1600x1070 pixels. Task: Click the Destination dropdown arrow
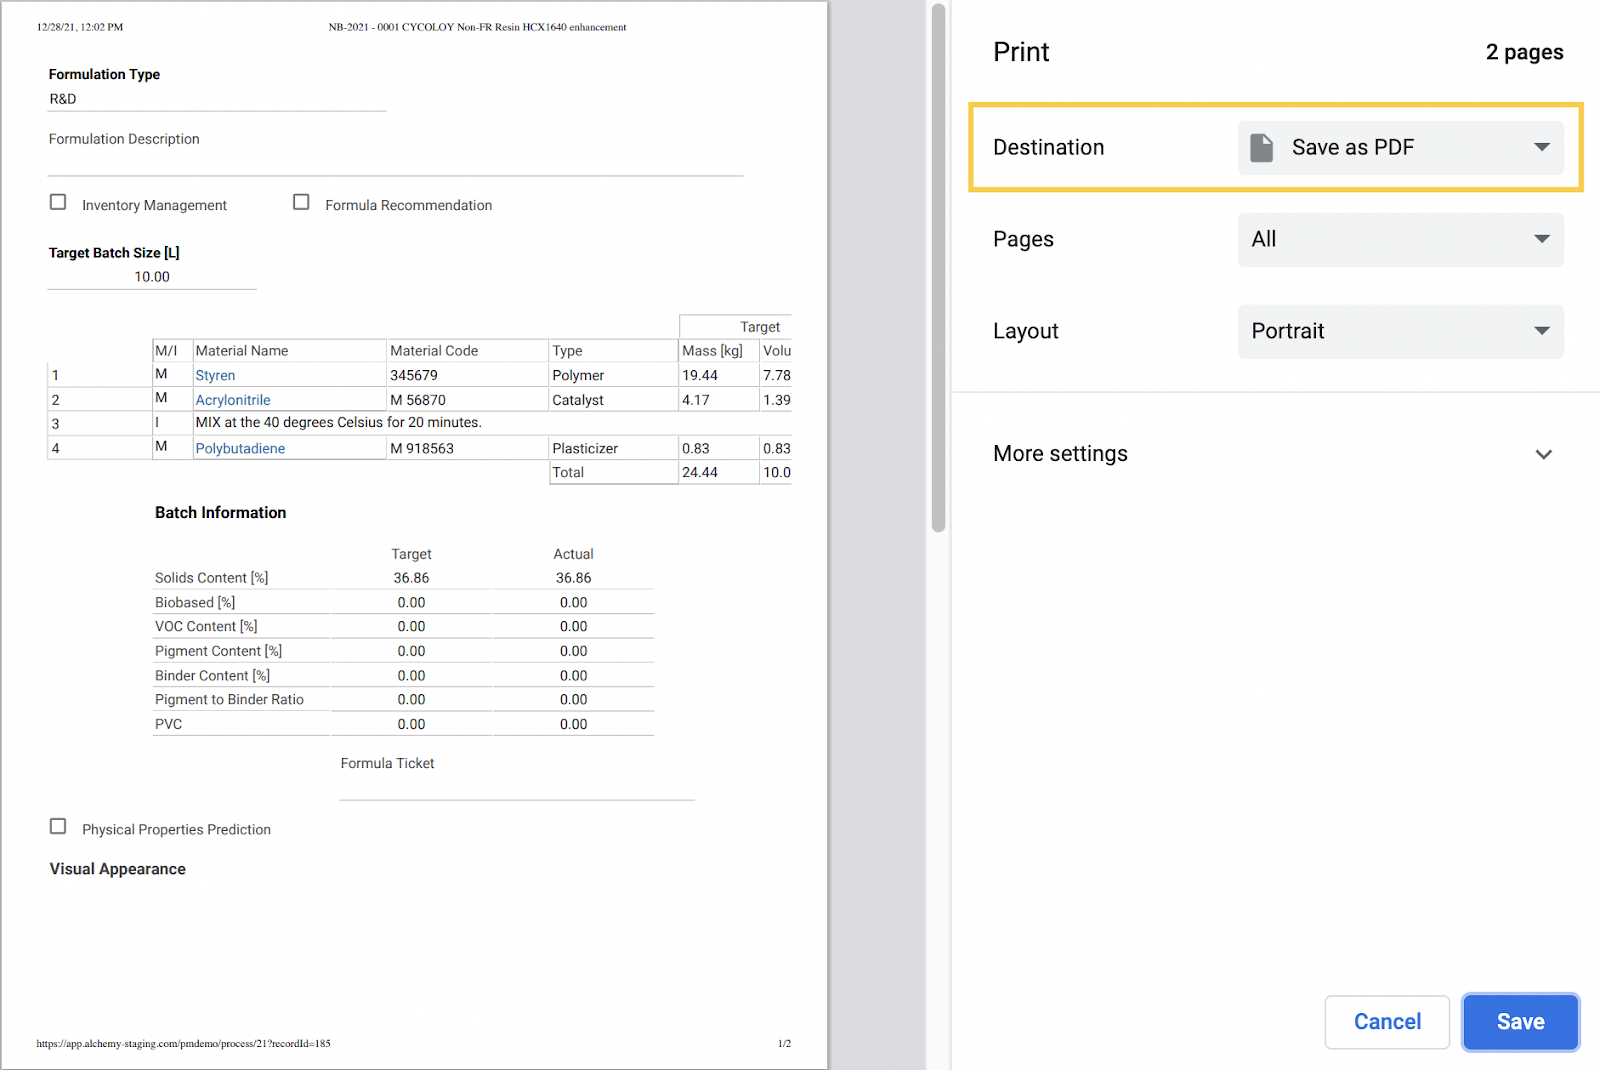pos(1542,148)
